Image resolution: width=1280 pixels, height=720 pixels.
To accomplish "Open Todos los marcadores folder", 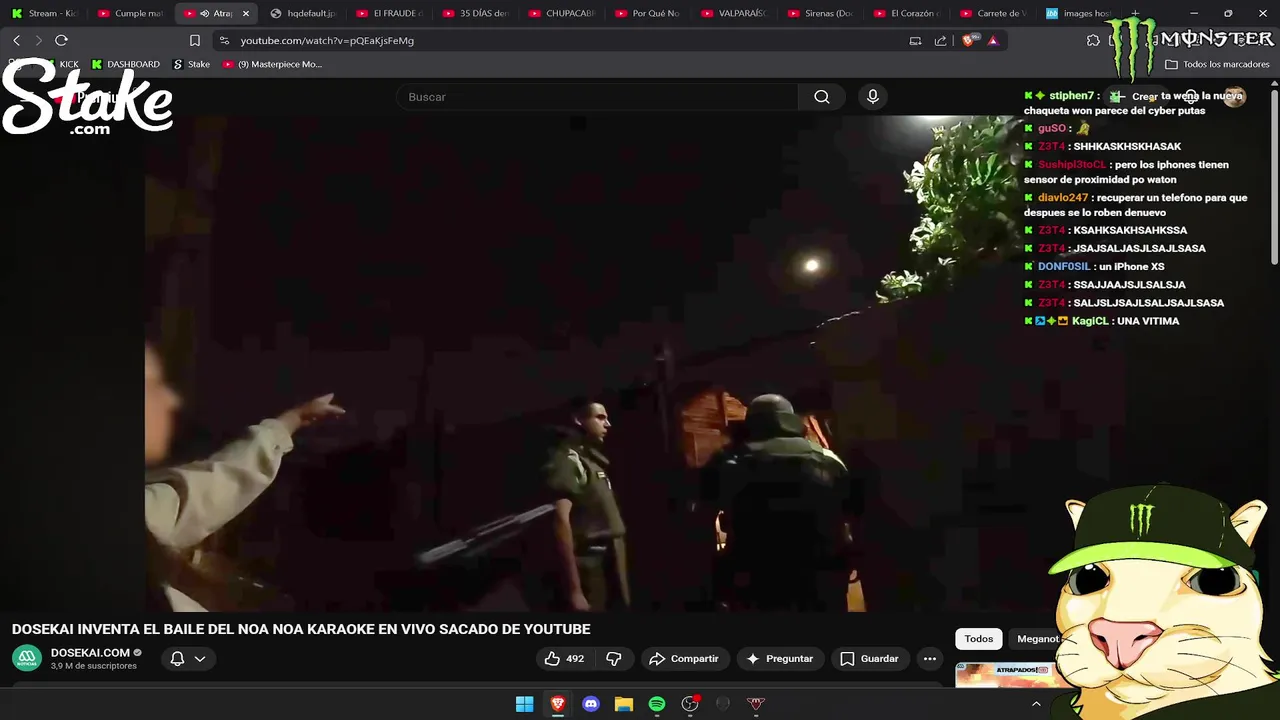I will pos(1217,64).
